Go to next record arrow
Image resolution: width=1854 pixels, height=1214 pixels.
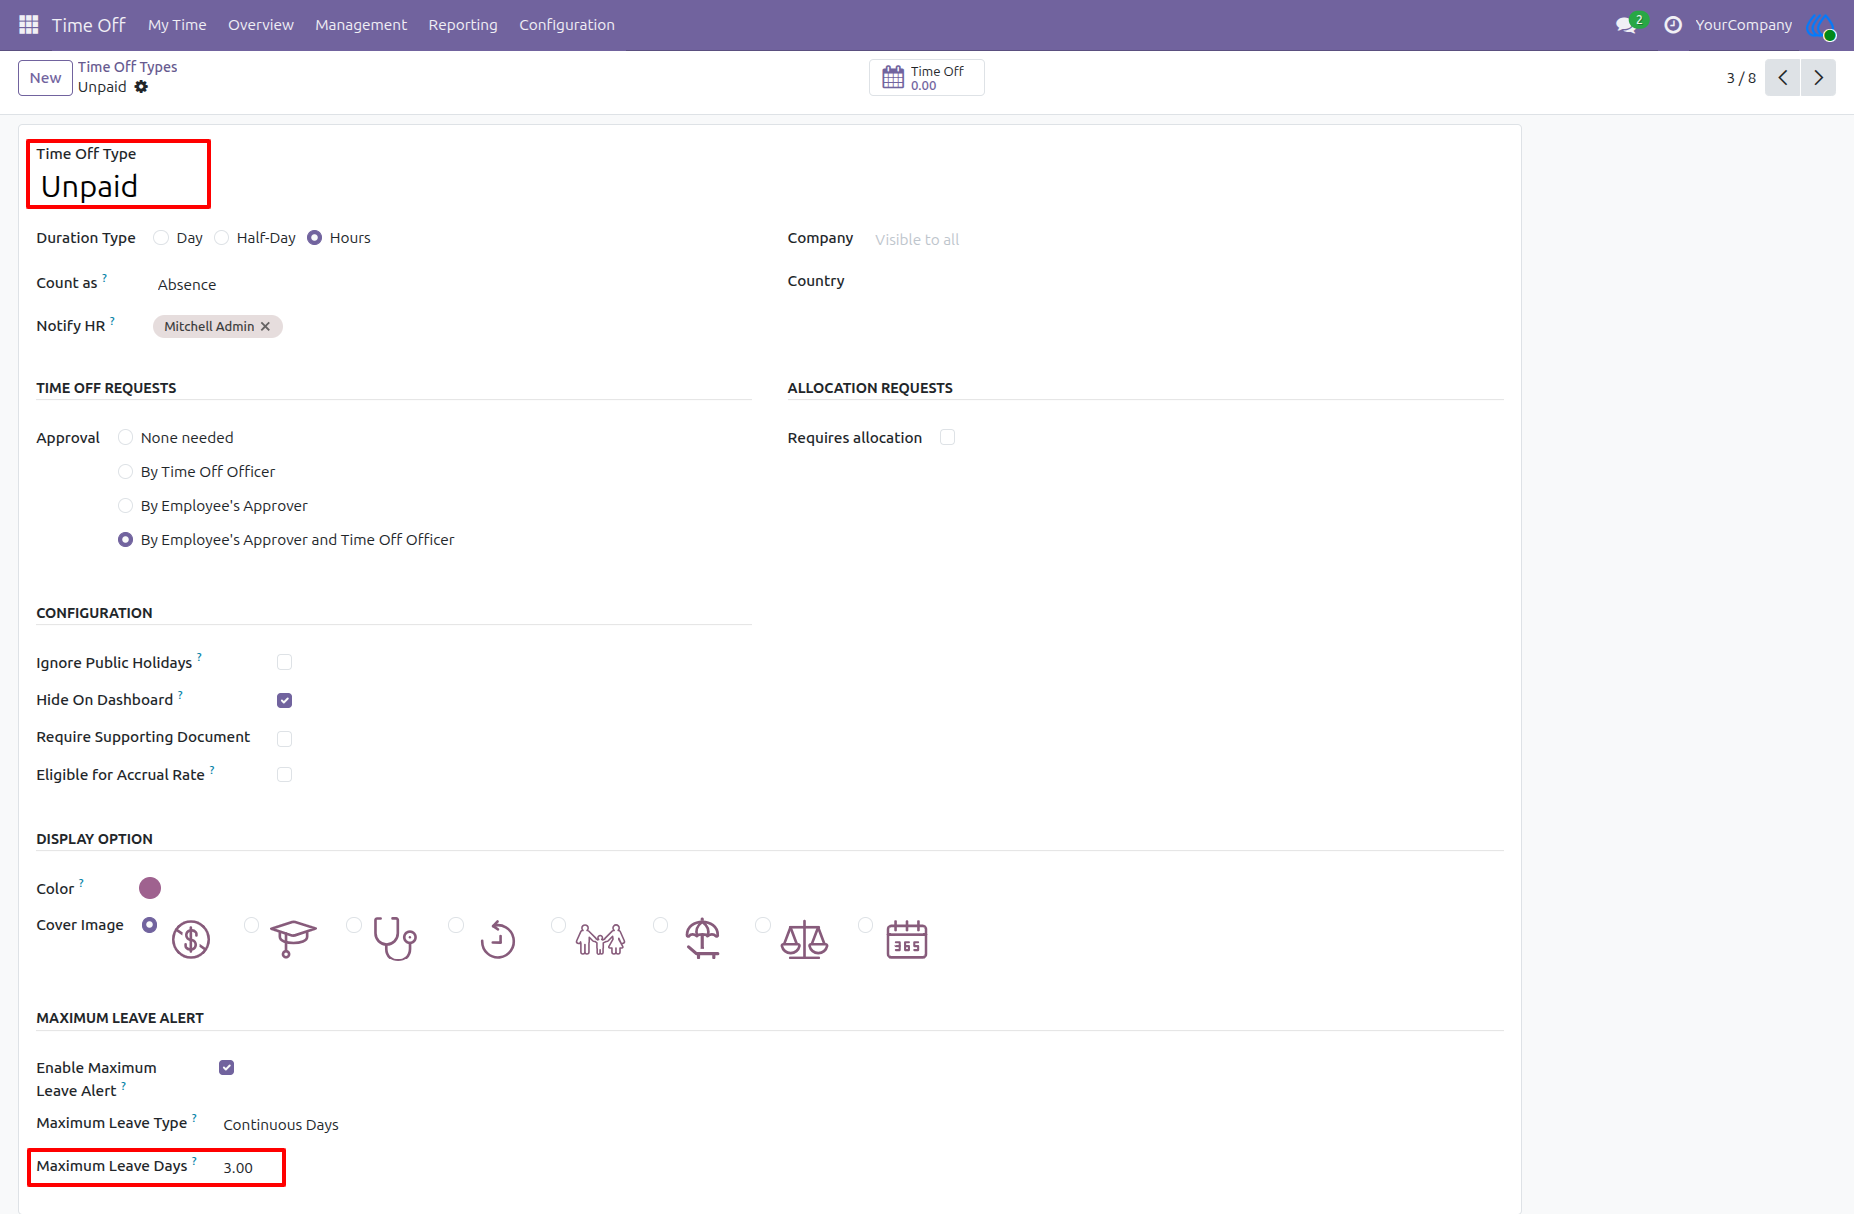point(1818,78)
